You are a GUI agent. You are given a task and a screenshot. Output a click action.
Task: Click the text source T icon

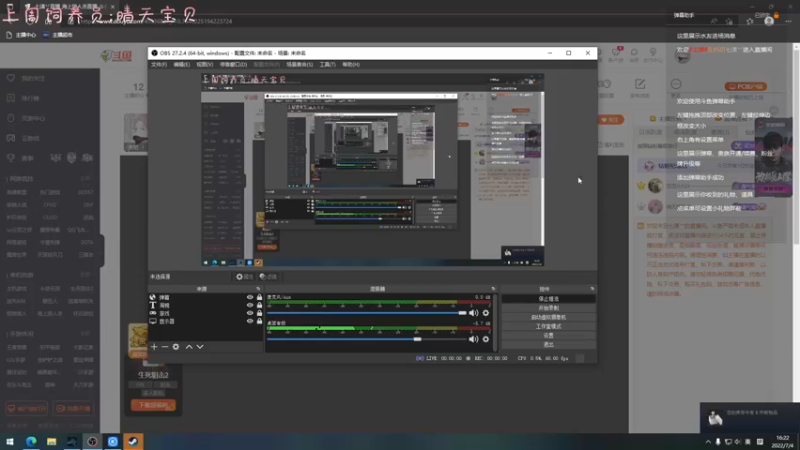153,305
